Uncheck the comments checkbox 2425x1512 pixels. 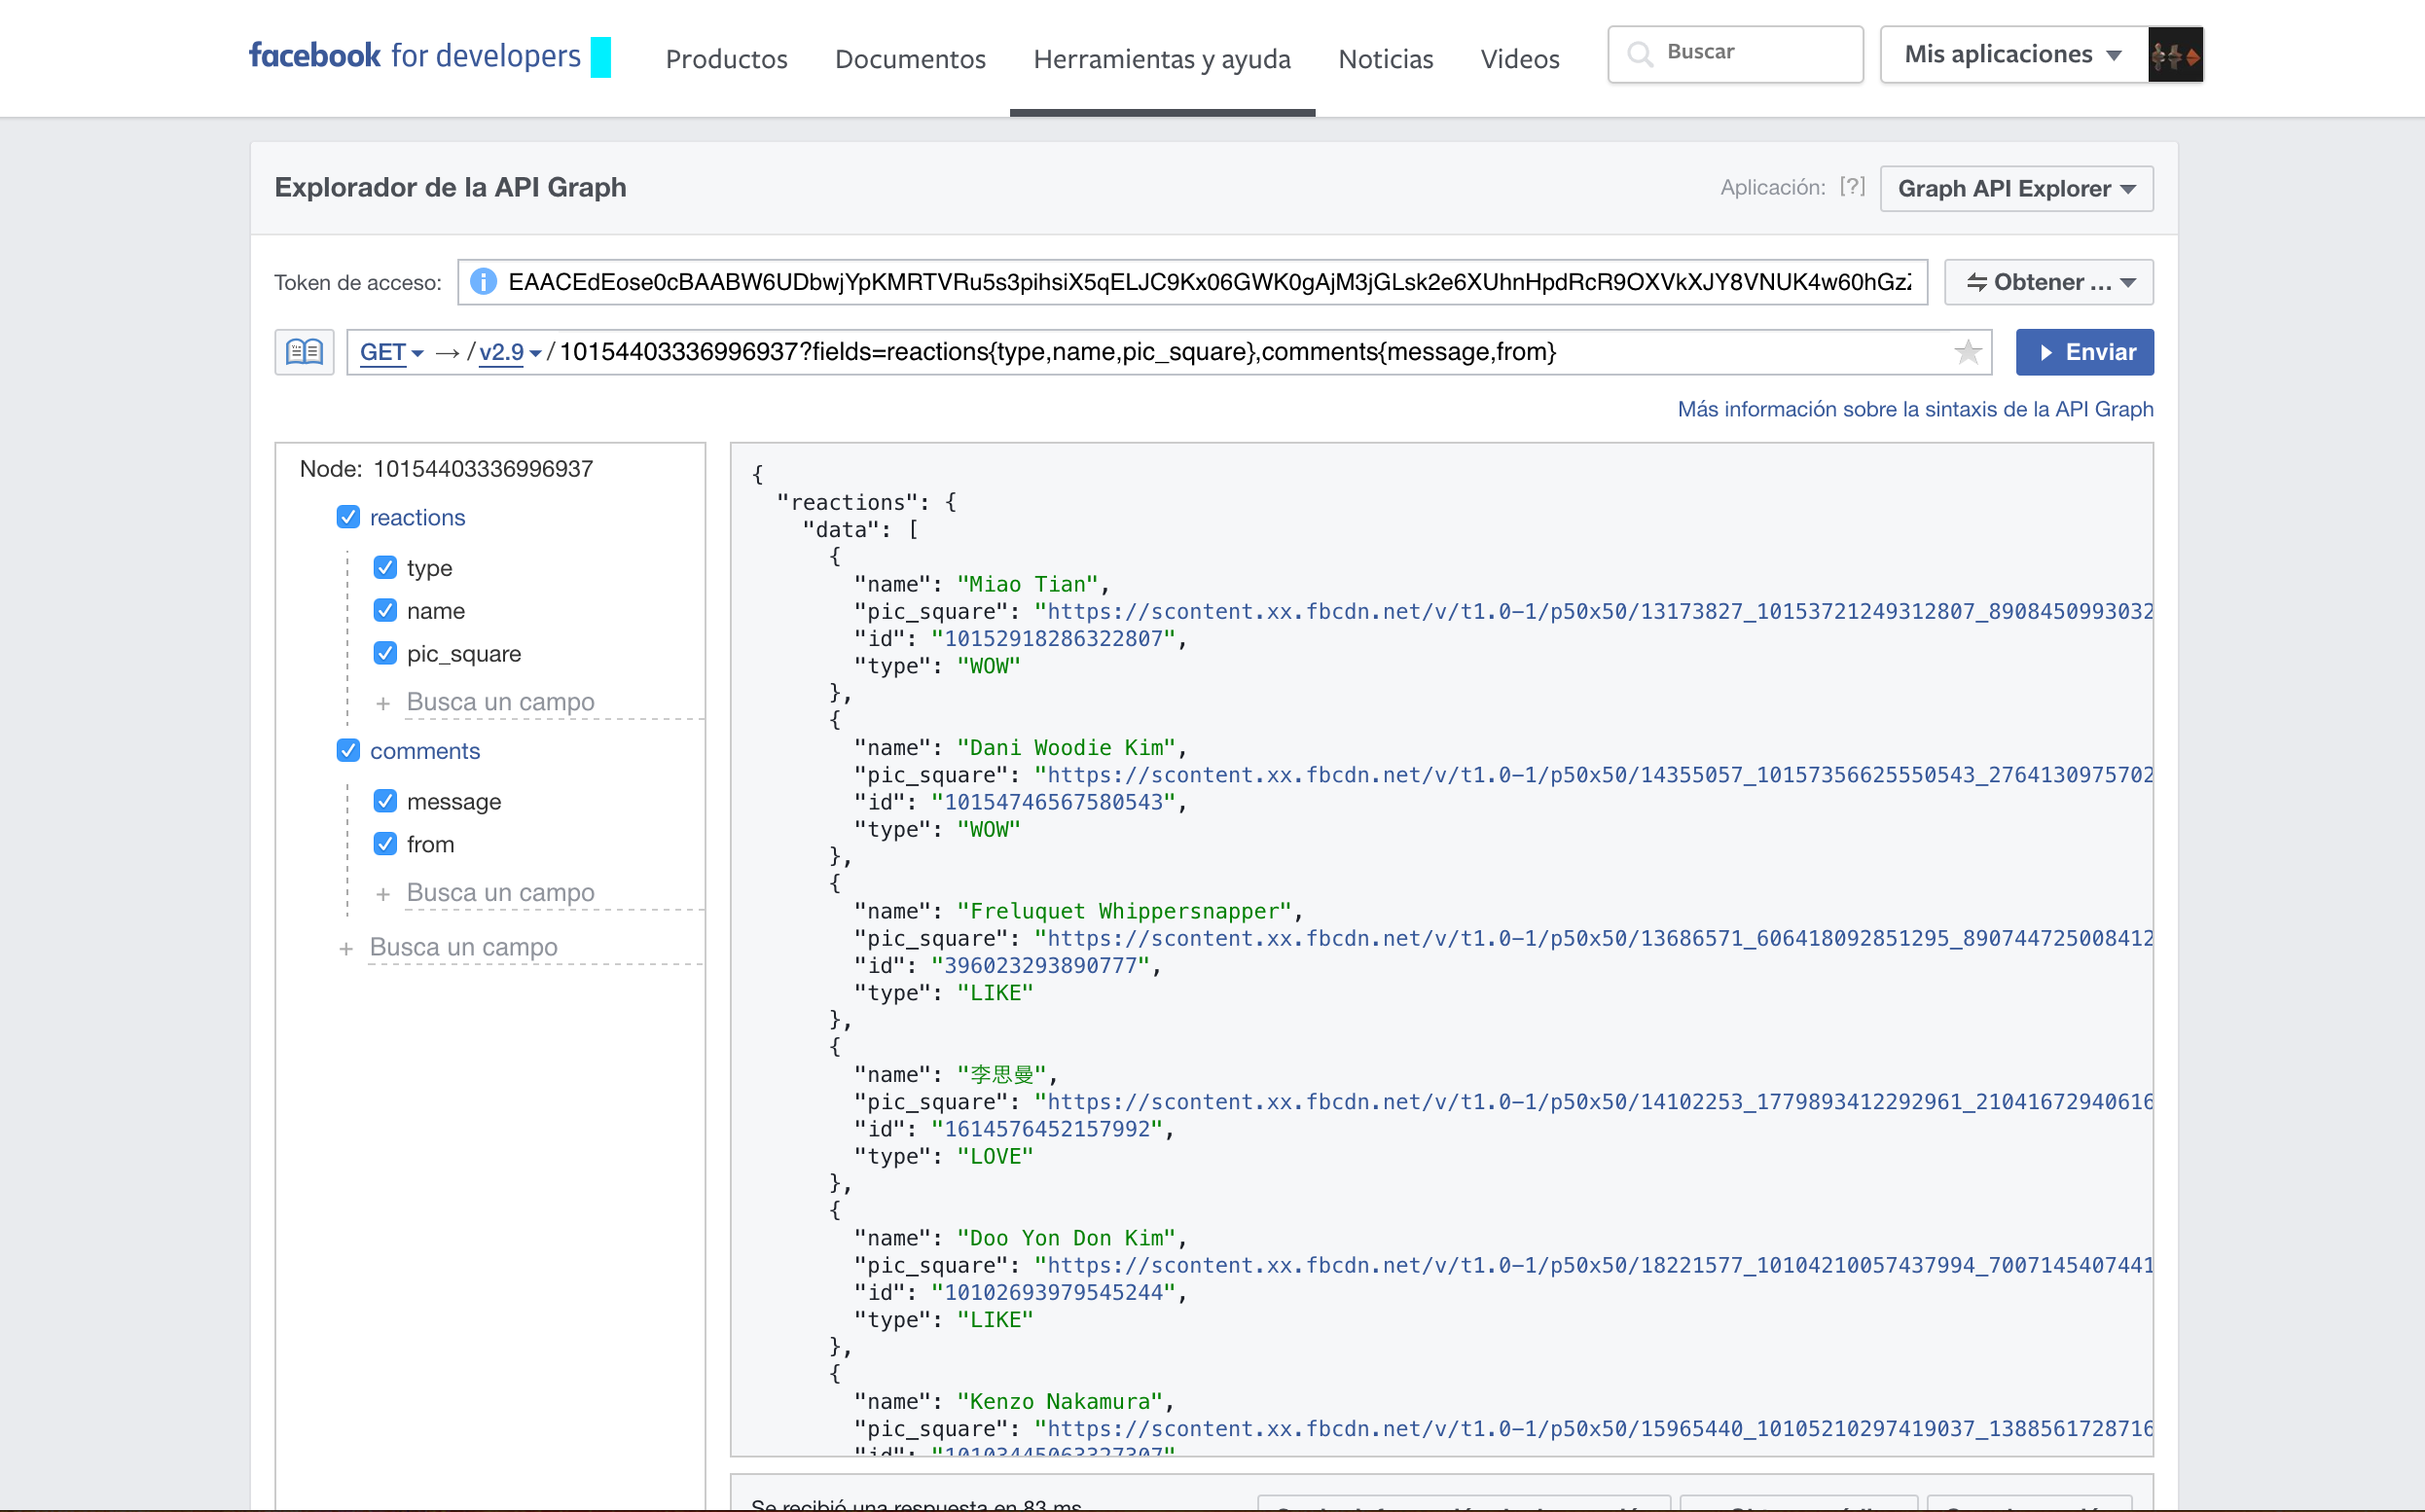click(348, 750)
